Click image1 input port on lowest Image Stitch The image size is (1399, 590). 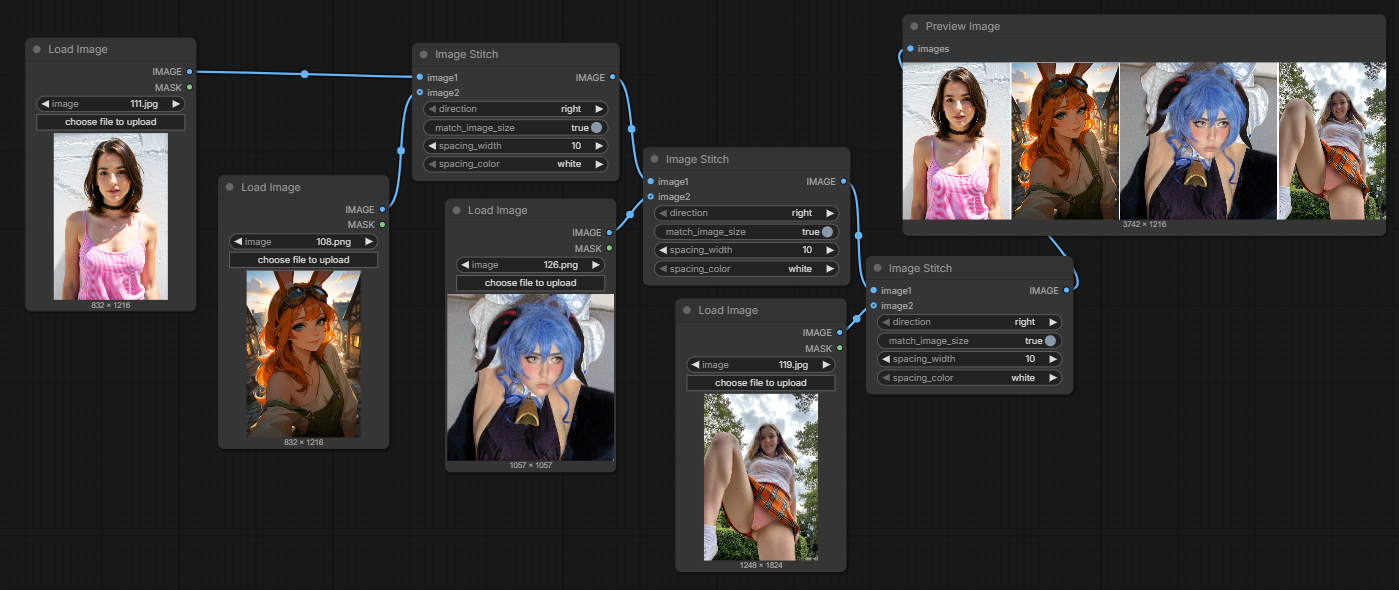click(x=874, y=291)
